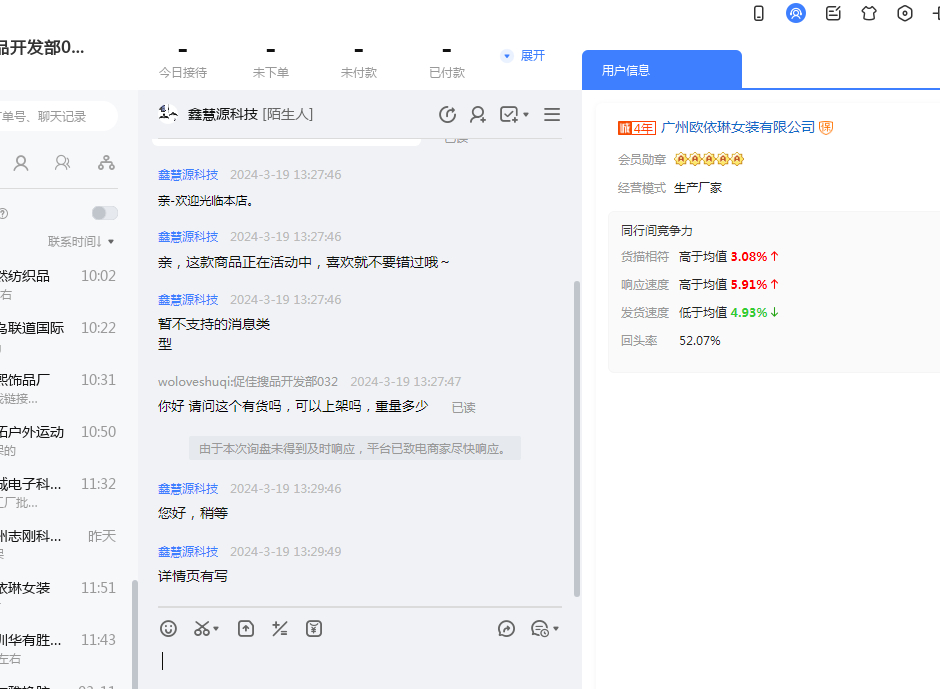Click the 鑫慧源科技 sender name at 13:29:49

(x=188, y=551)
